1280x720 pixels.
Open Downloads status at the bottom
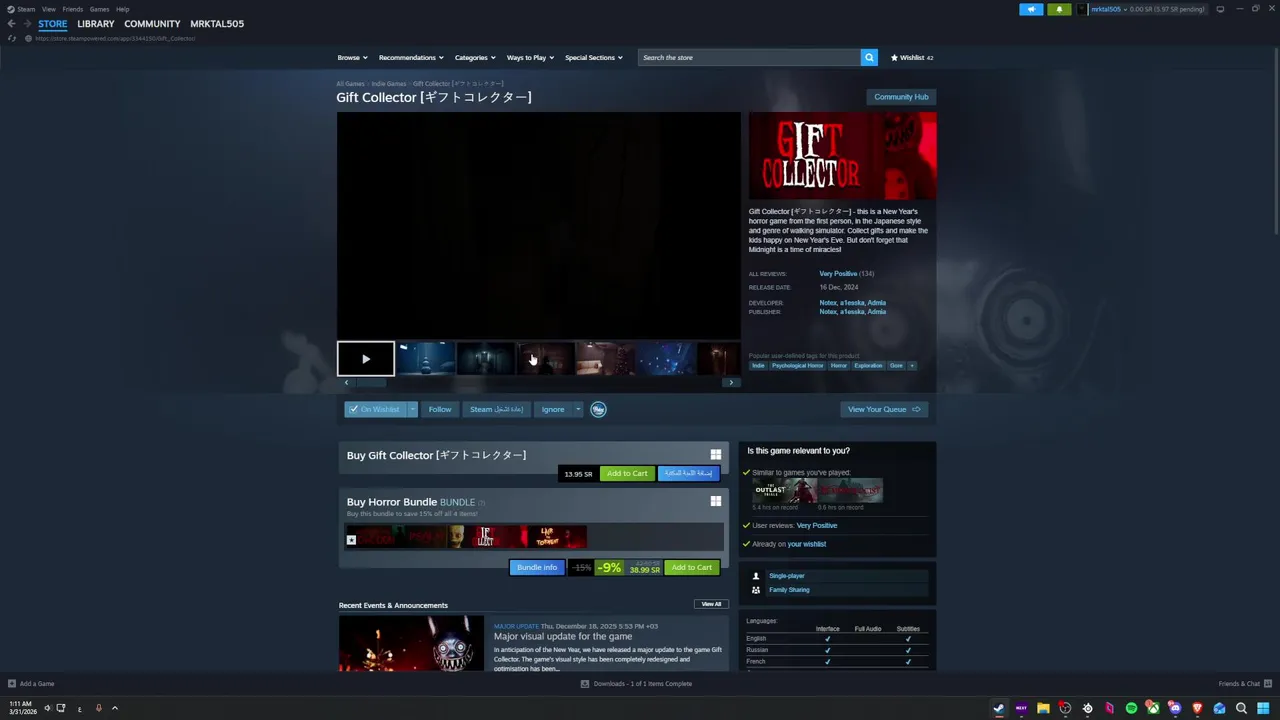tap(636, 684)
